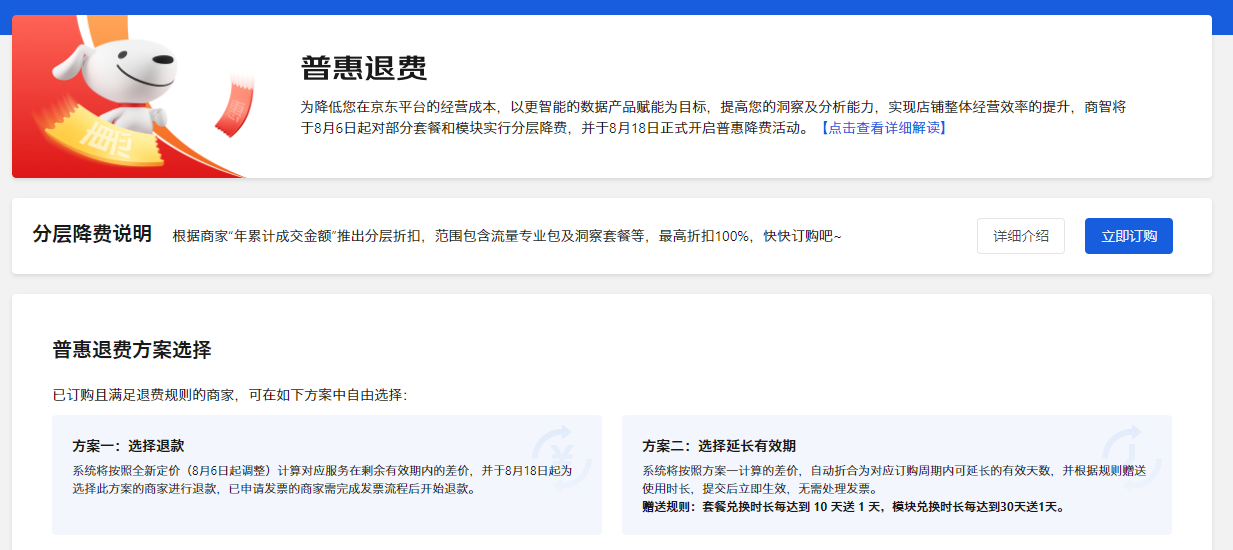Viewport: 1233px width, 550px height.
Task: Click the JD mascot banner image
Action: [x=135, y=97]
